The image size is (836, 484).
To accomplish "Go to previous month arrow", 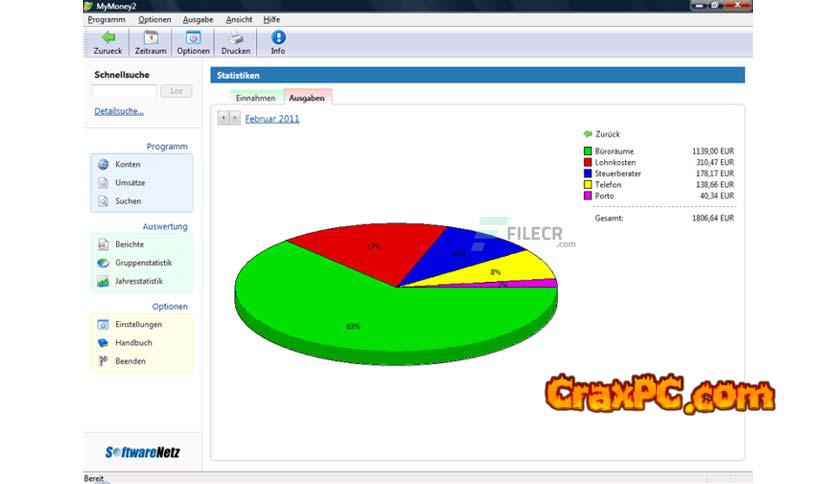I will click(x=223, y=118).
